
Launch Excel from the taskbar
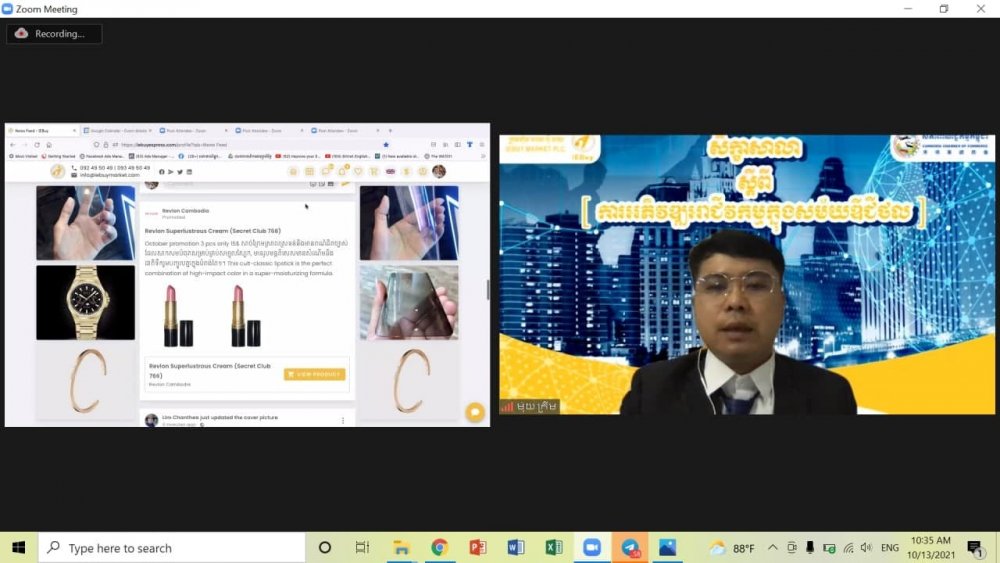[554, 547]
